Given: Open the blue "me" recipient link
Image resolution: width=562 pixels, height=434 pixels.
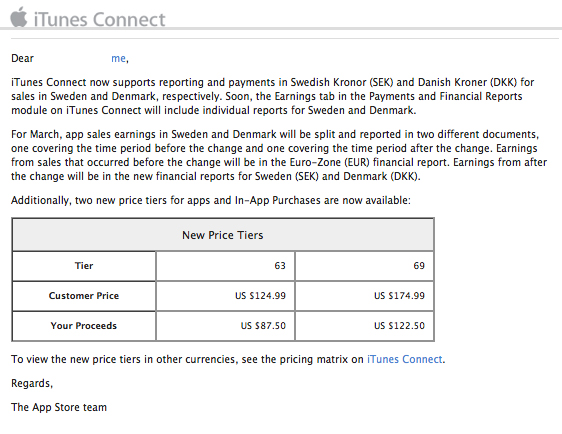Looking at the screenshot, I should point(118,58).
